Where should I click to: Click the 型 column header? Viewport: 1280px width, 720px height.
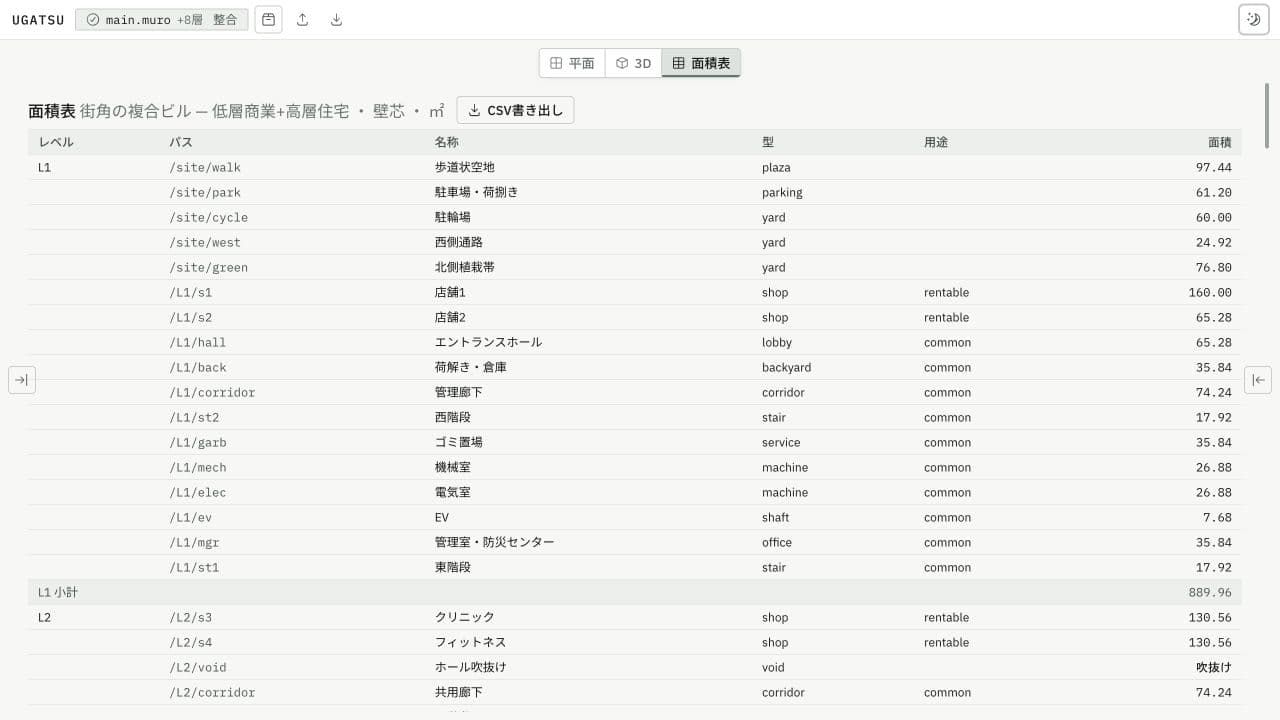[768, 142]
